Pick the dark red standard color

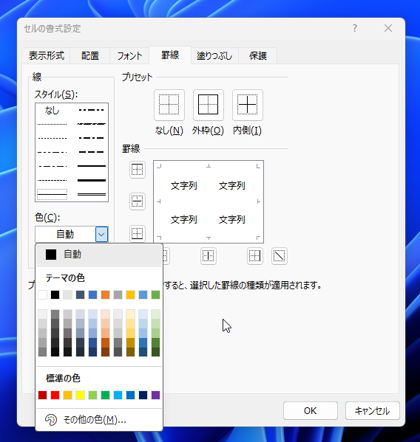click(42, 395)
